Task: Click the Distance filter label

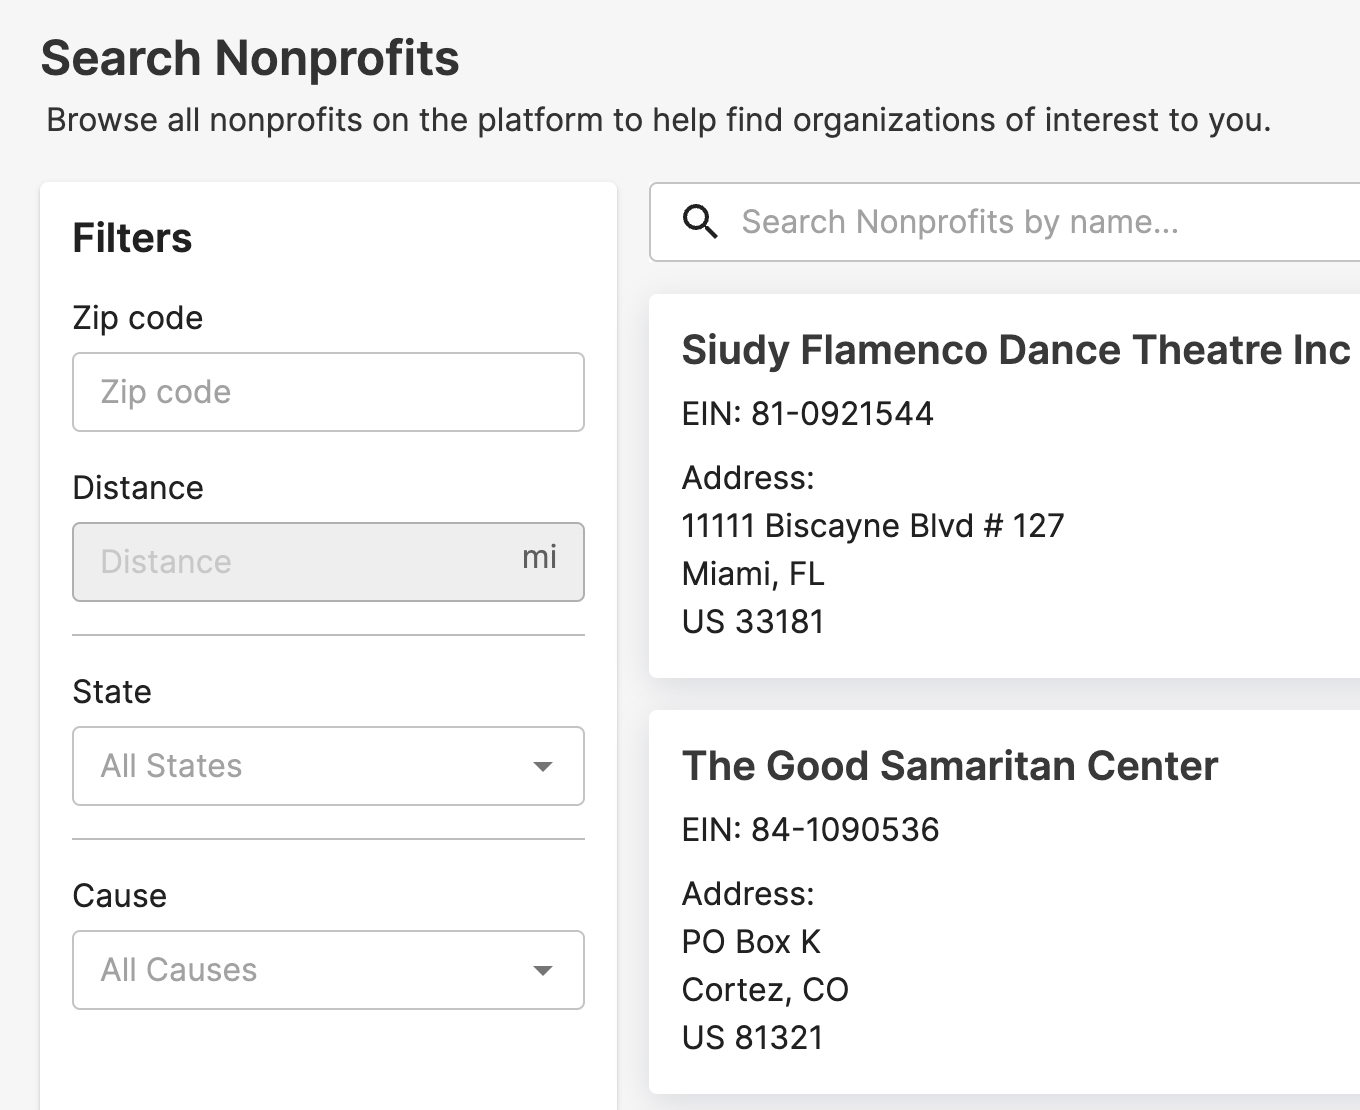Action: click(138, 488)
